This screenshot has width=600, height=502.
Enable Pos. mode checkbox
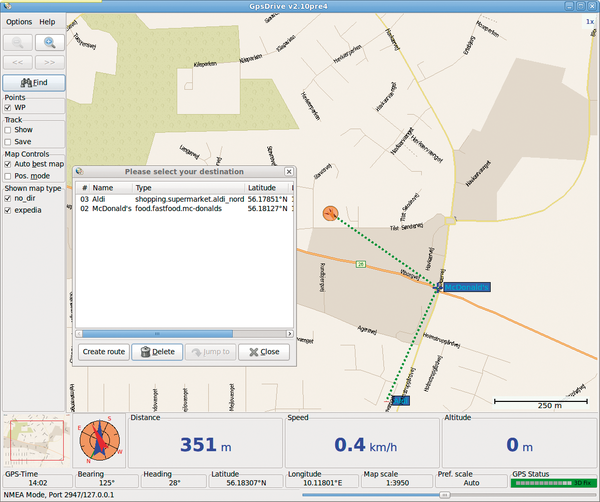coord(9,176)
